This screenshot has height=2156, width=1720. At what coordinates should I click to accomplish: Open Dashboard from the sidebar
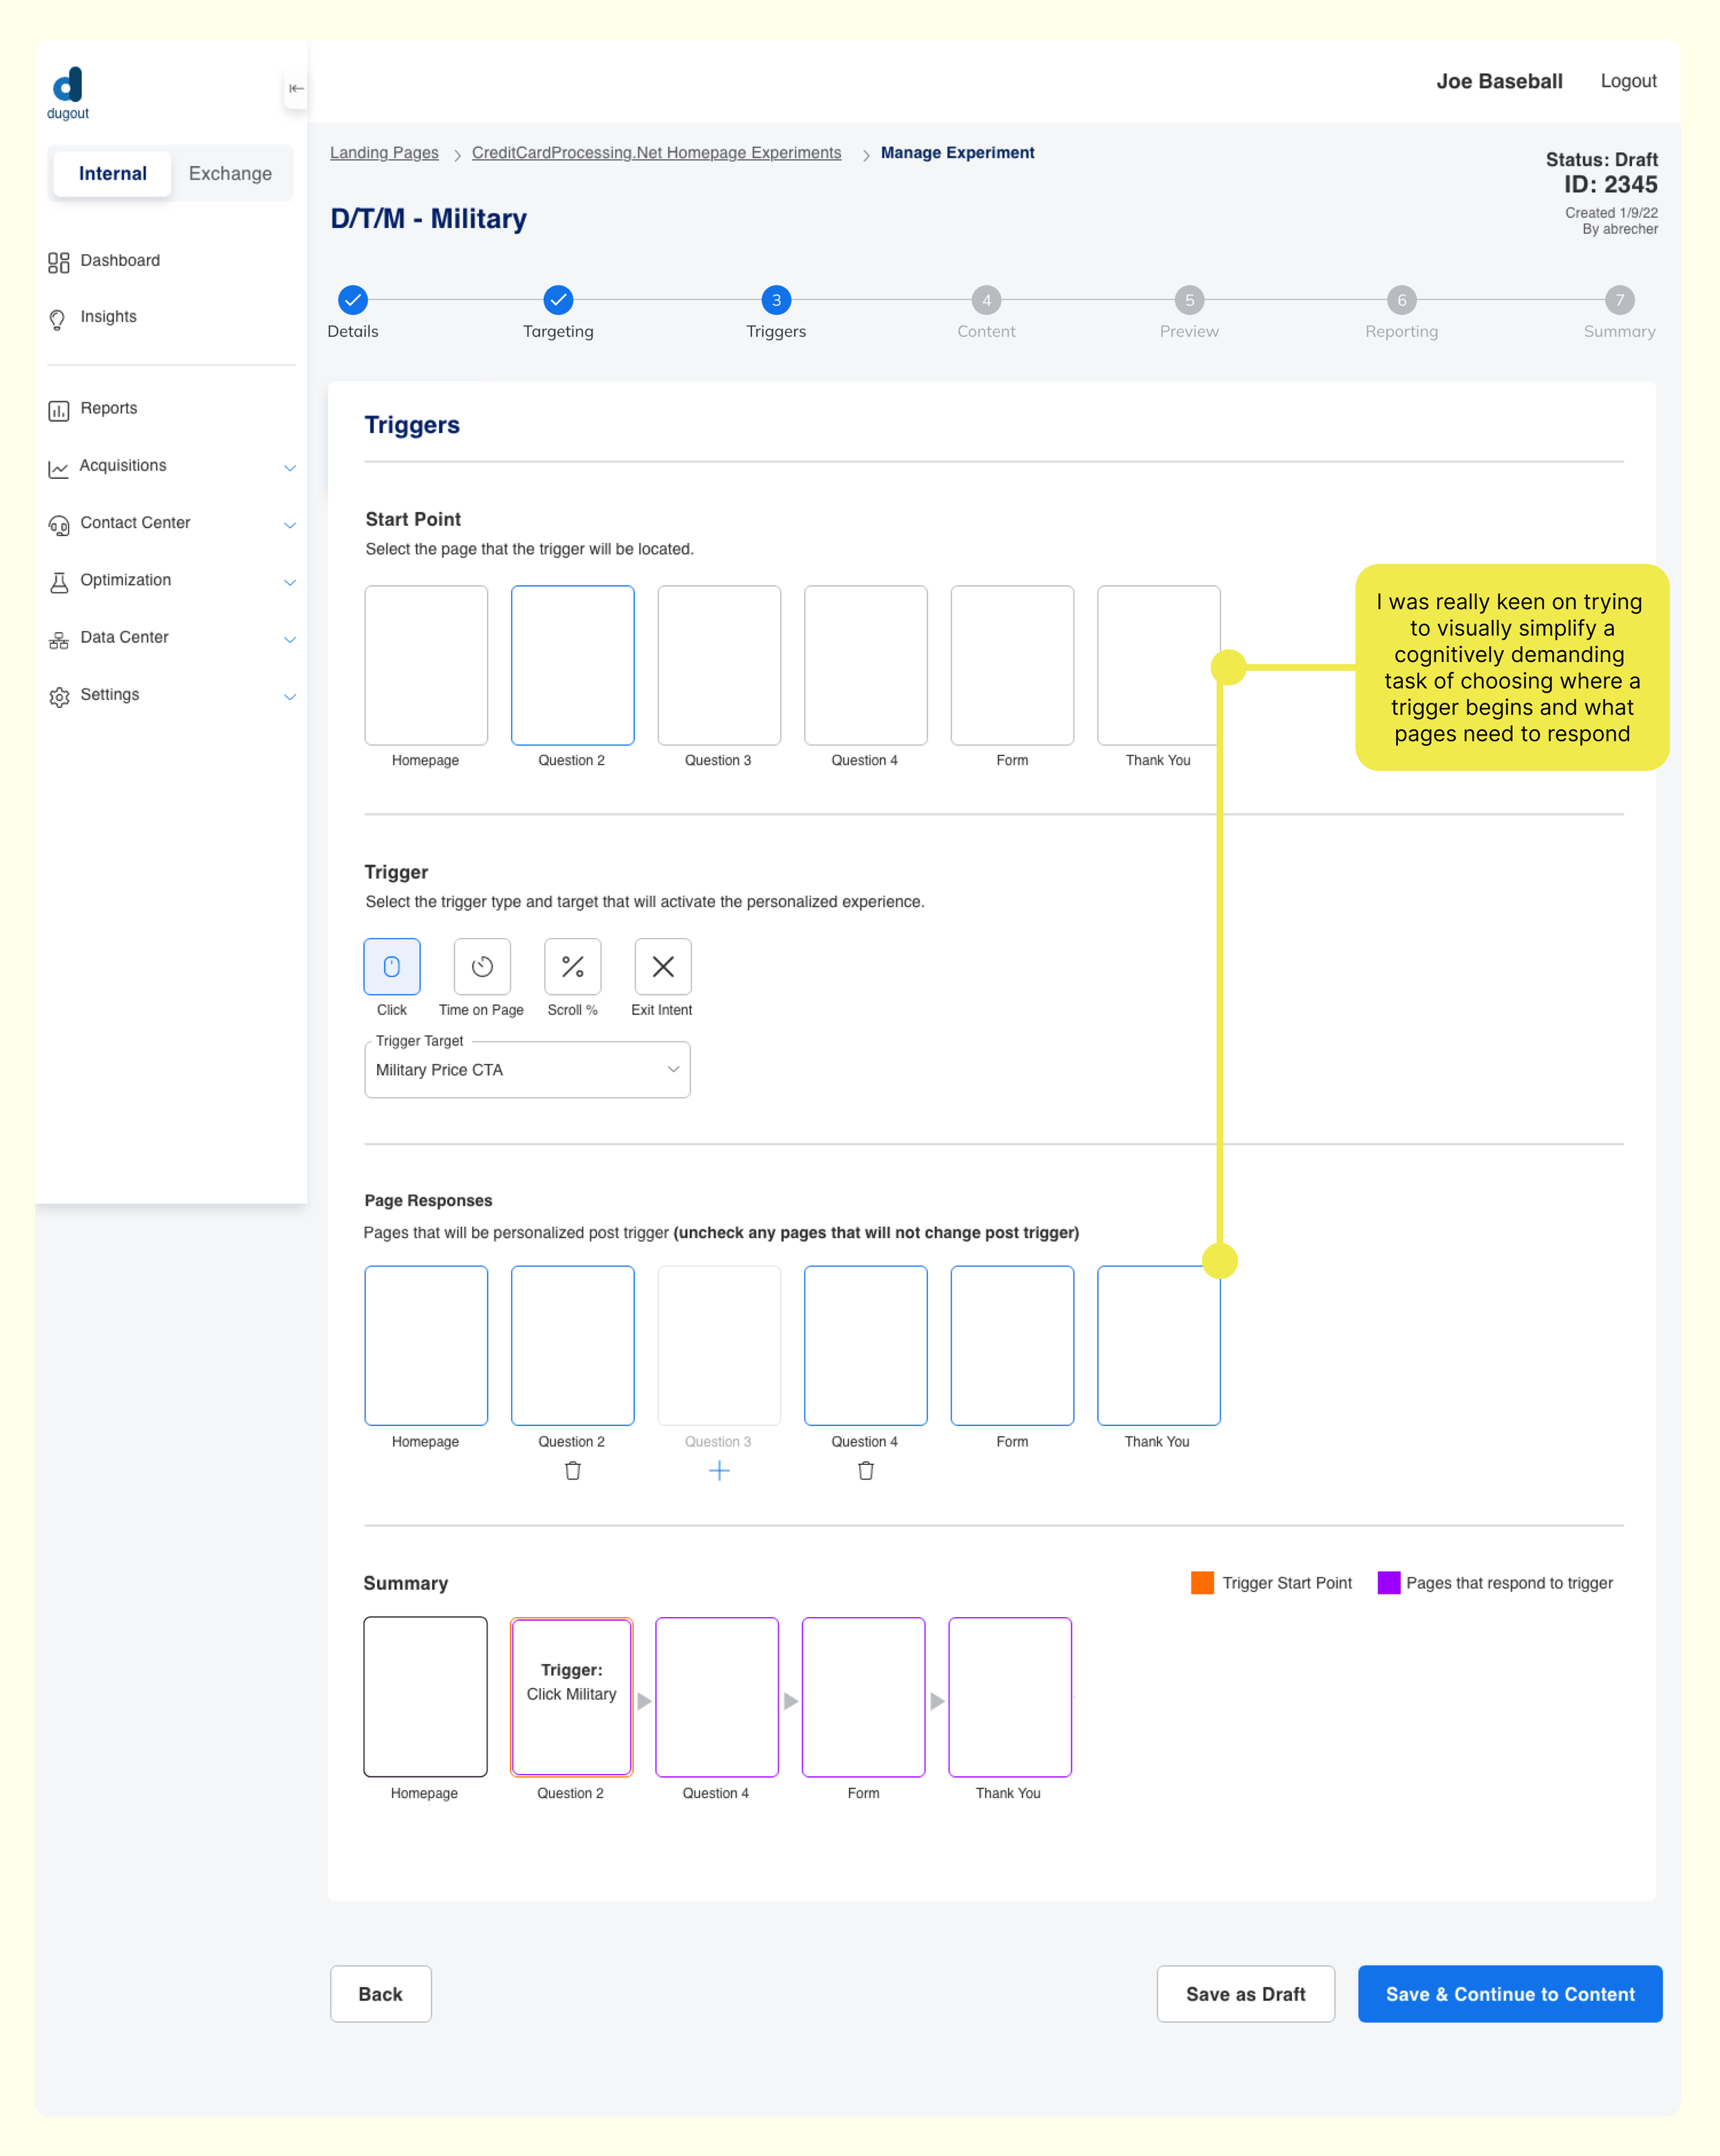pos(119,260)
